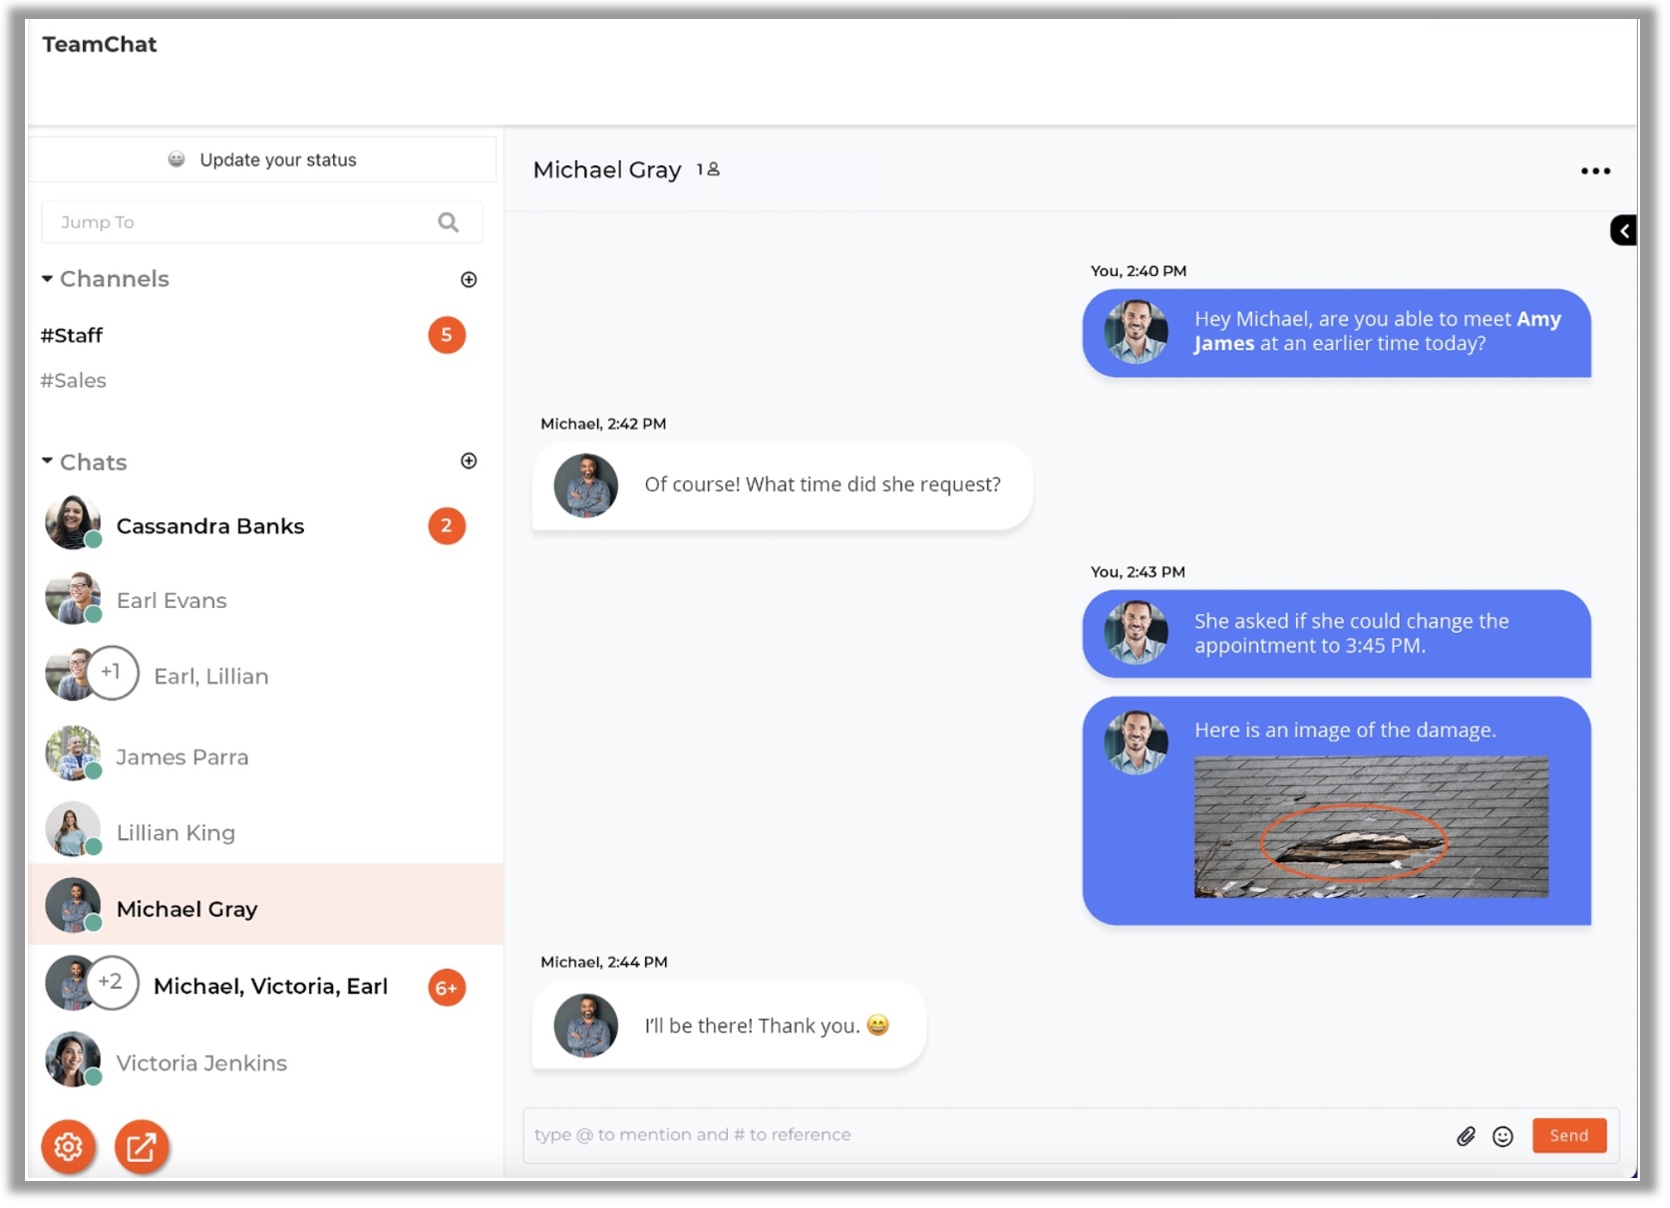Collapse the Channels section arrow

tap(47, 279)
